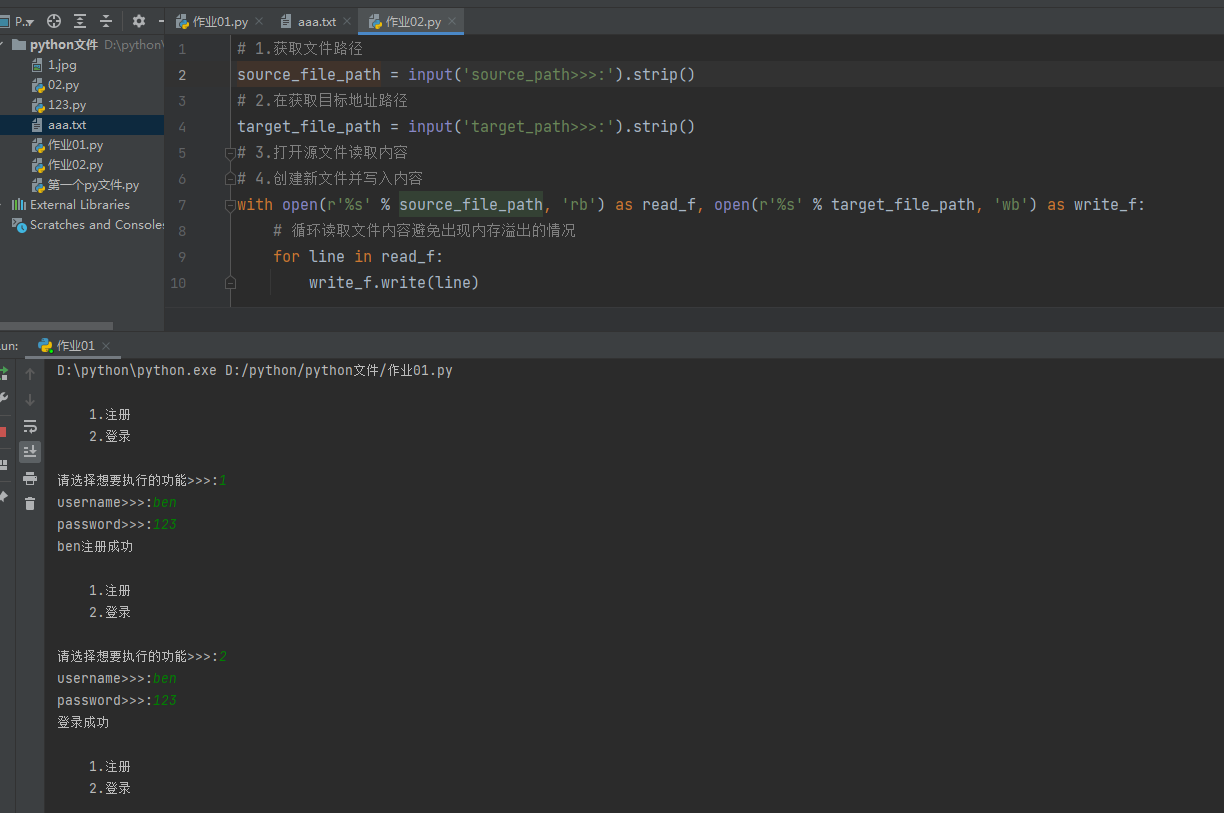Screen dimensions: 1224x813
Task: Click the source_file_path variable on line 2
Action: (309, 75)
